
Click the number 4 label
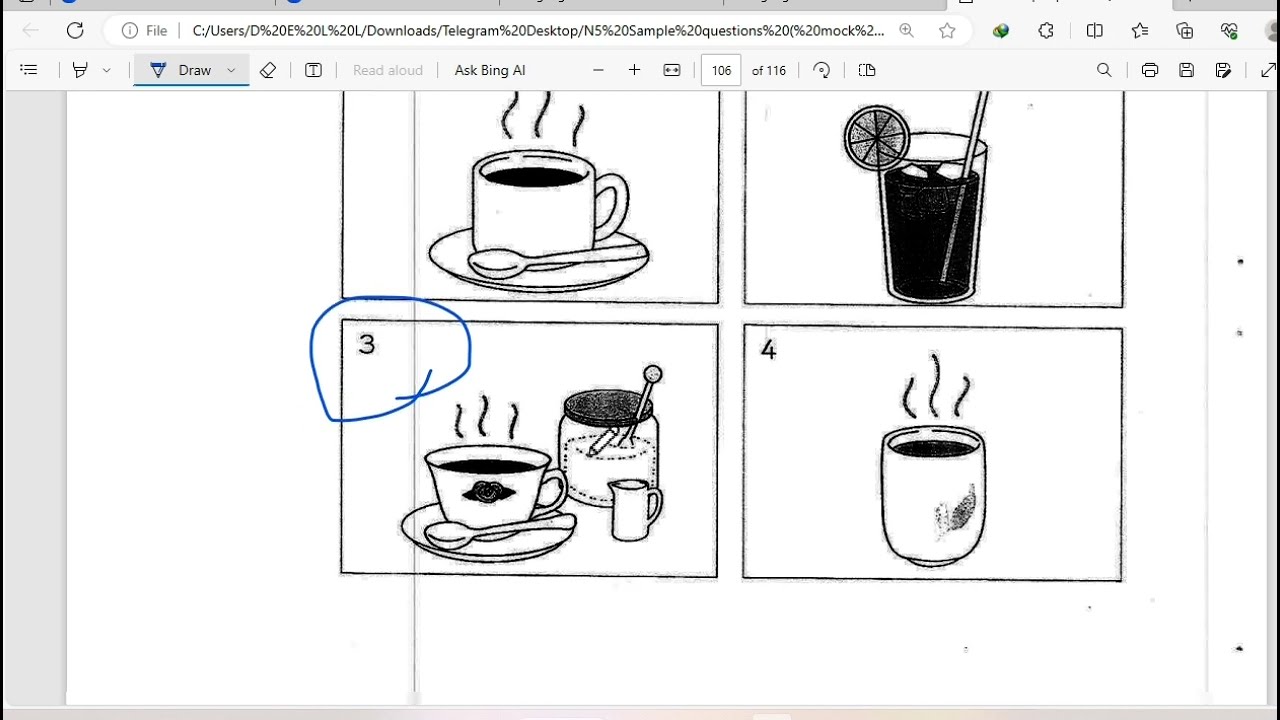(768, 349)
